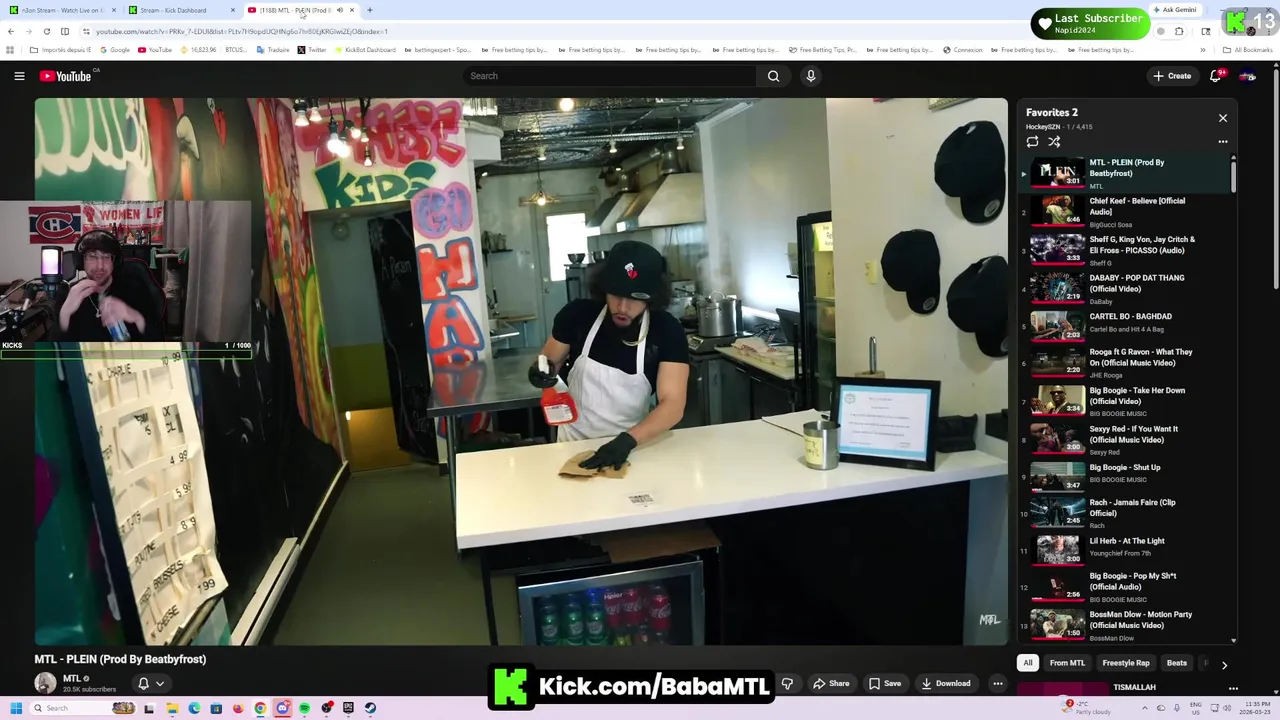Viewport: 1280px width, 720px height.
Task: Open YouTube notifications bell
Action: tap(1216, 76)
